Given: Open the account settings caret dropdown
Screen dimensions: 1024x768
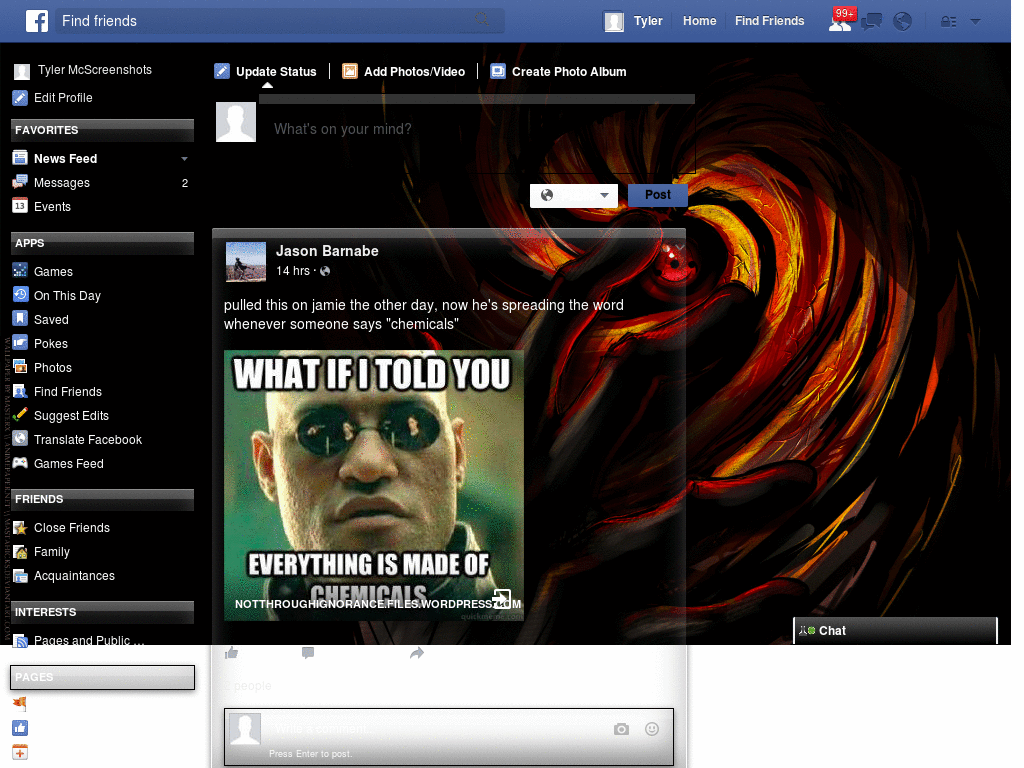Looking at the screenshot, I should coord(975,21).
